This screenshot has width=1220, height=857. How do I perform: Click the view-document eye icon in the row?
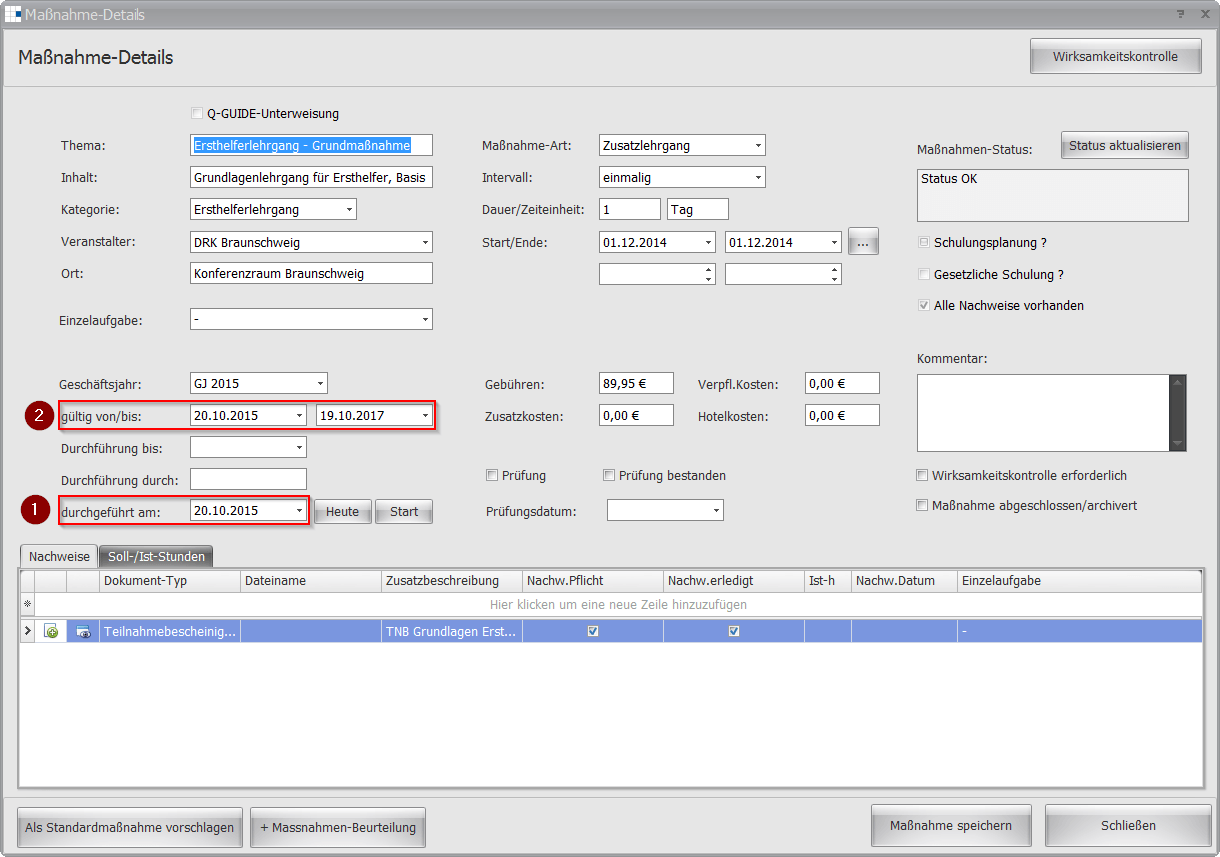[82, 632]
